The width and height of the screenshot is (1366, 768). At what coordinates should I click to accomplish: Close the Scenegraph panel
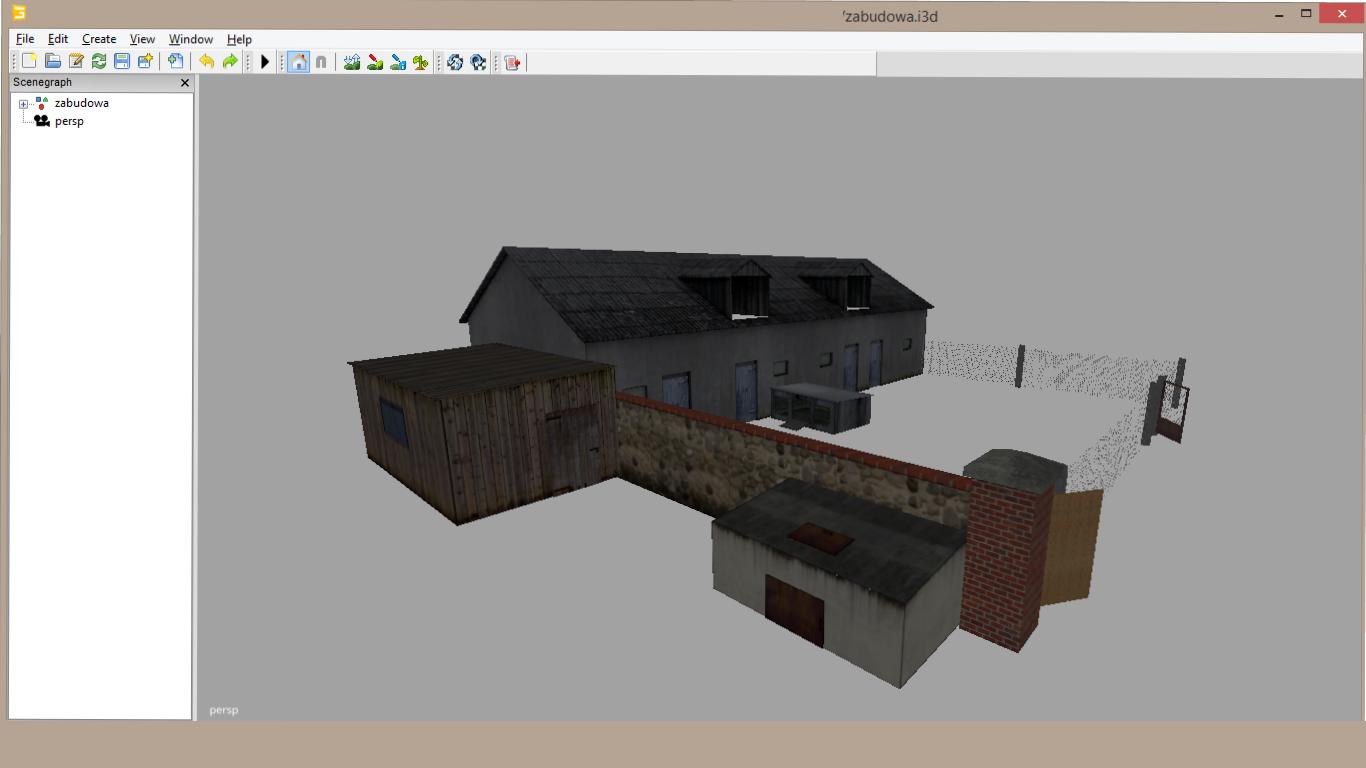click(184, 83)
